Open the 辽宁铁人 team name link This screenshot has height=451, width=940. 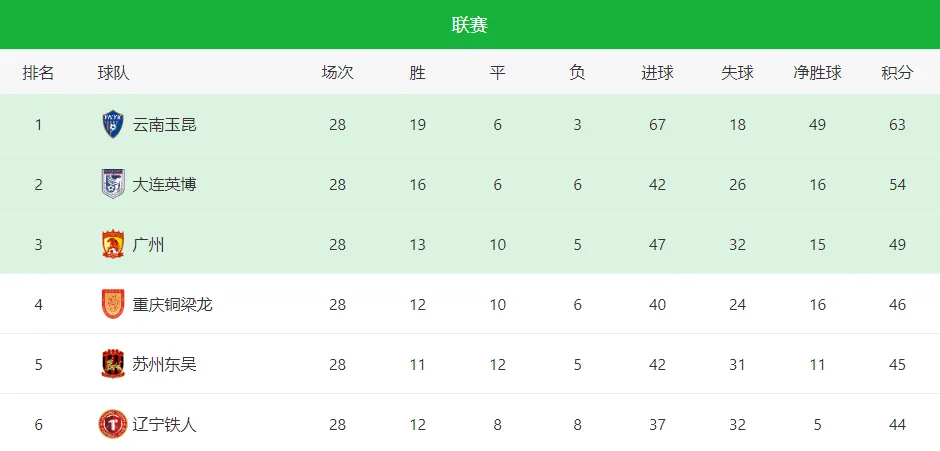tap(164, 425)
